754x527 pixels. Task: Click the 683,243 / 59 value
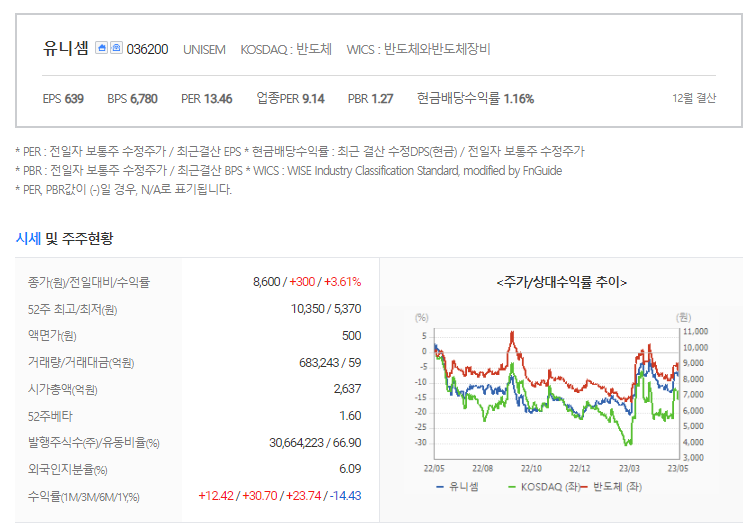[330, 363]
